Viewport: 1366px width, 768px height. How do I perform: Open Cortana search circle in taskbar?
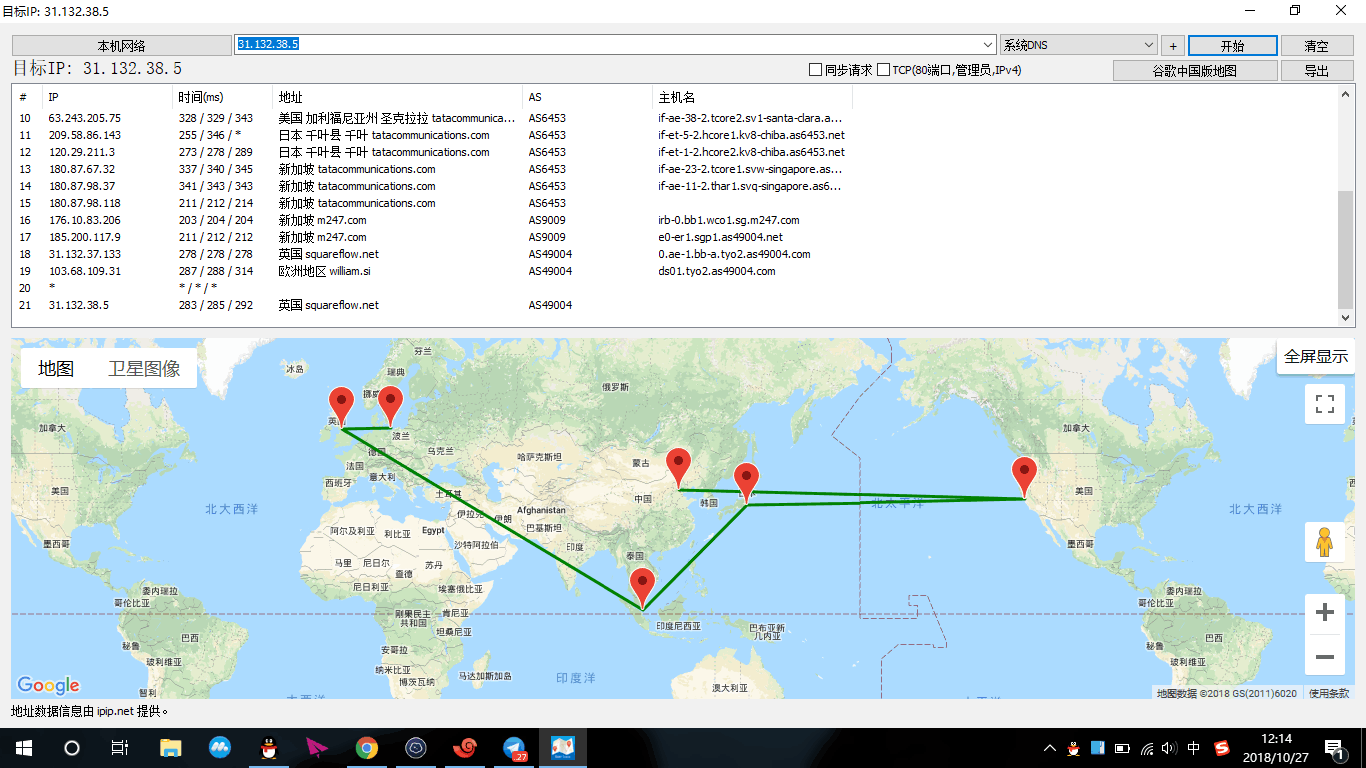point(71,748)
